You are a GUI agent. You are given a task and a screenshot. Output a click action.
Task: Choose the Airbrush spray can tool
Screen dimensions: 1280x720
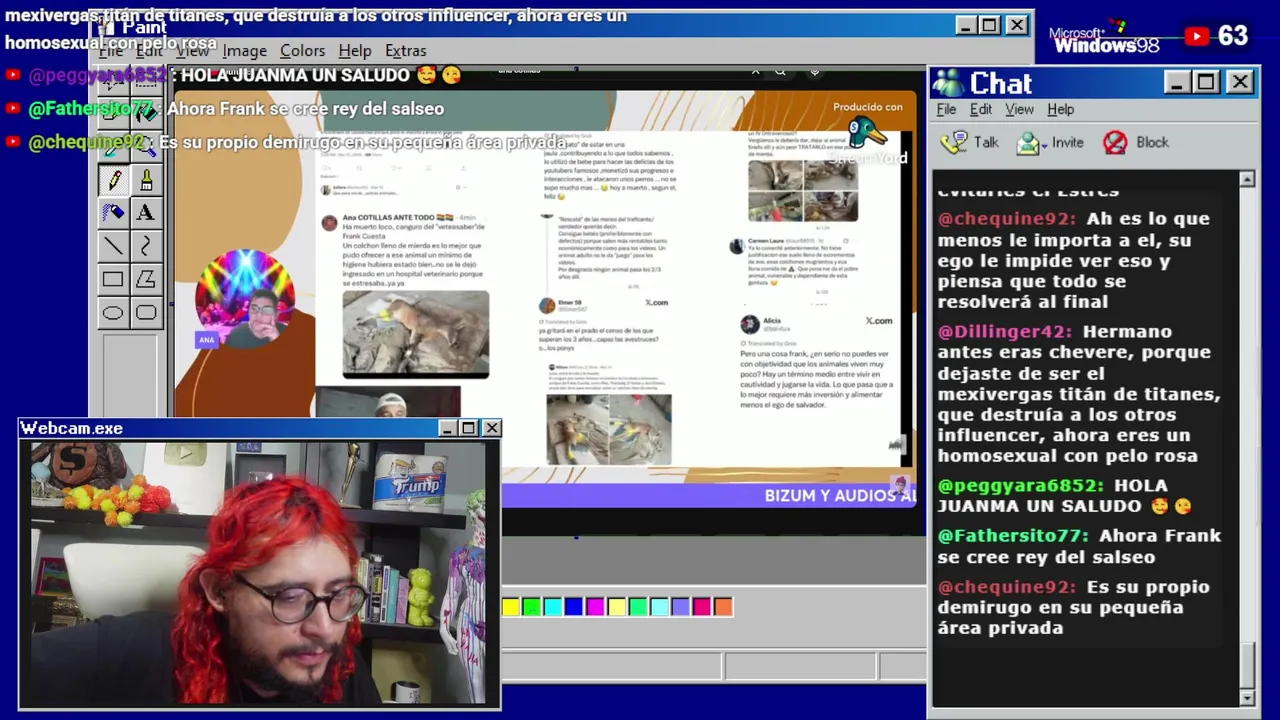113,213
